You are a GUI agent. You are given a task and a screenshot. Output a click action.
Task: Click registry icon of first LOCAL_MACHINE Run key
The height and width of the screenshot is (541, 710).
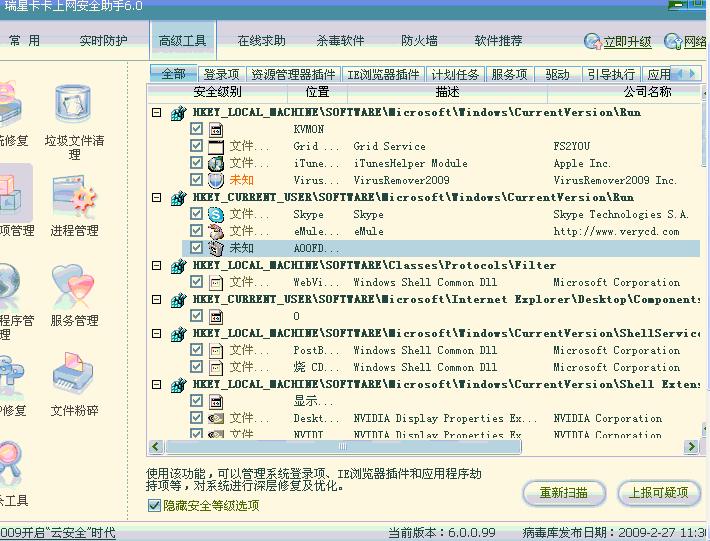[179, 113]
